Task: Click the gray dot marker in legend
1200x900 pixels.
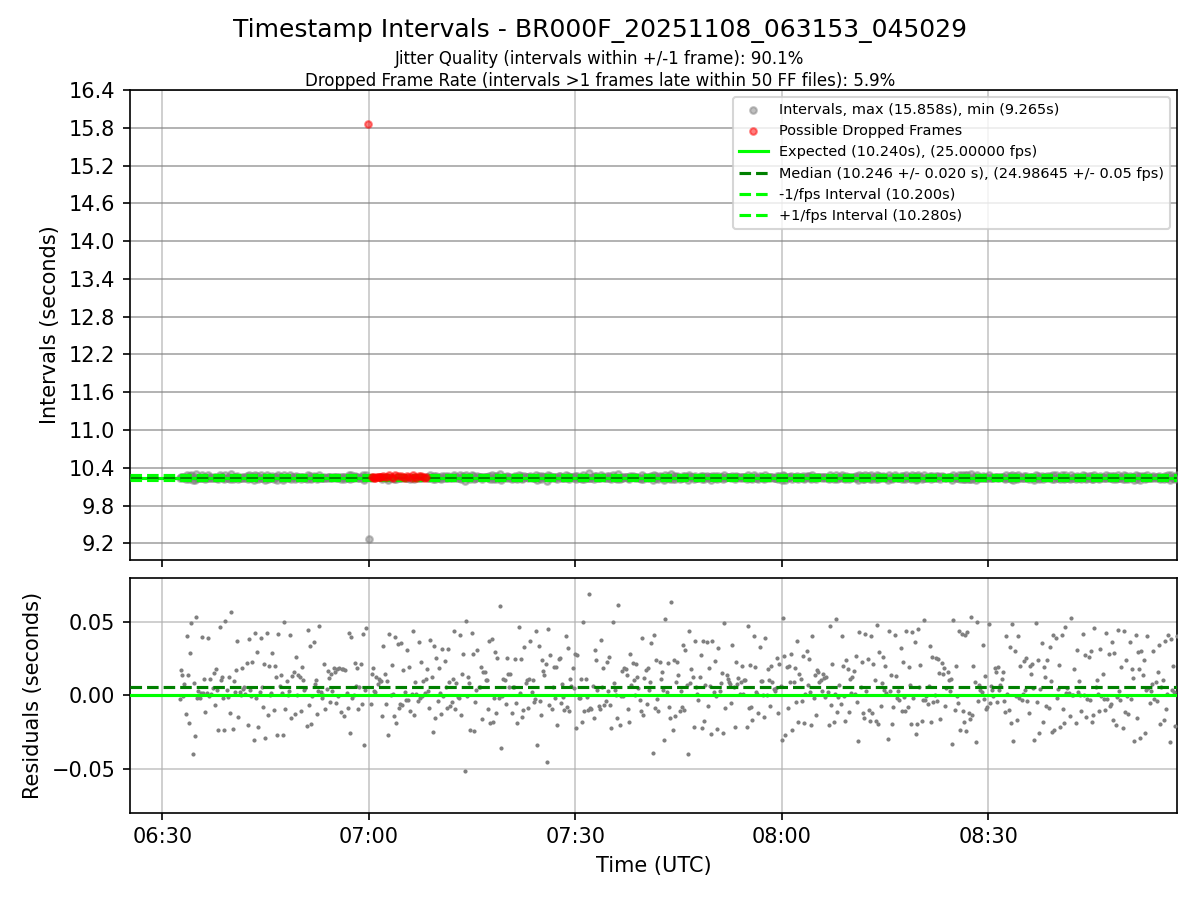Action: [753, 110]
